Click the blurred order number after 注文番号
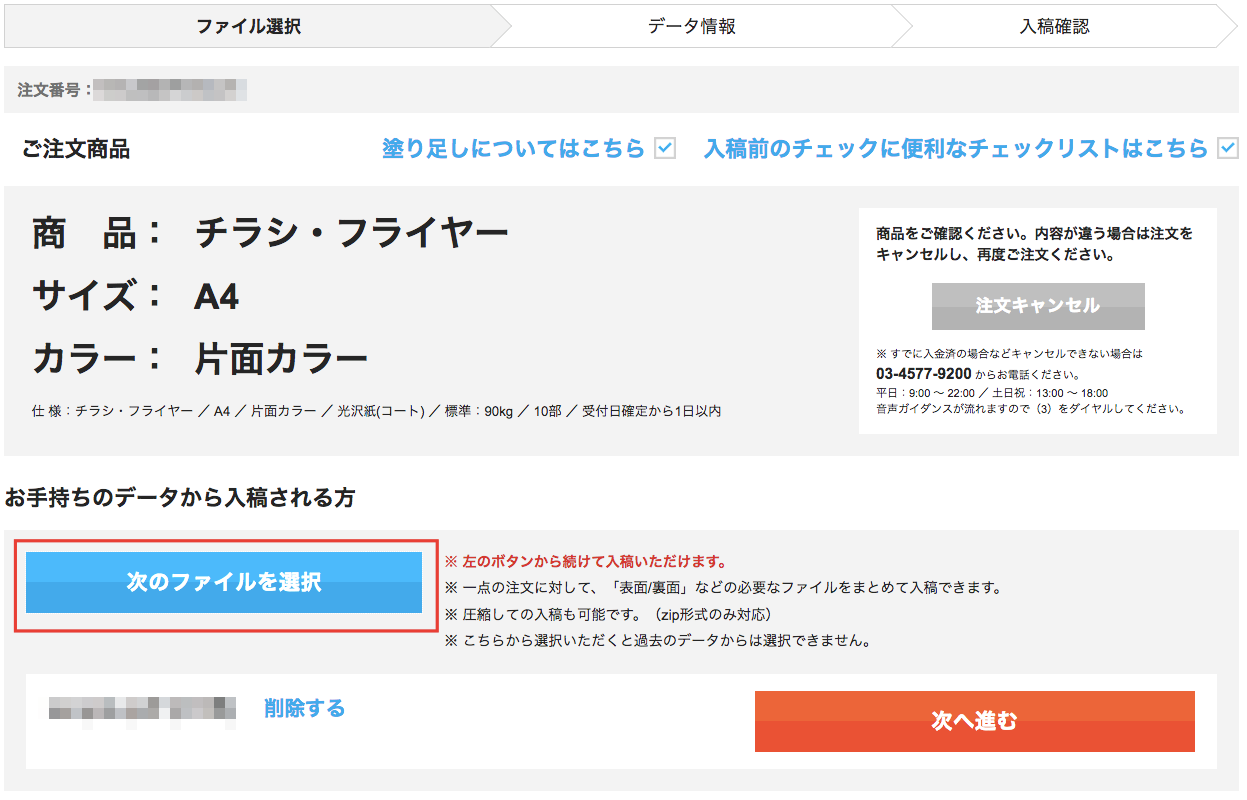 (x=170, y=90)
